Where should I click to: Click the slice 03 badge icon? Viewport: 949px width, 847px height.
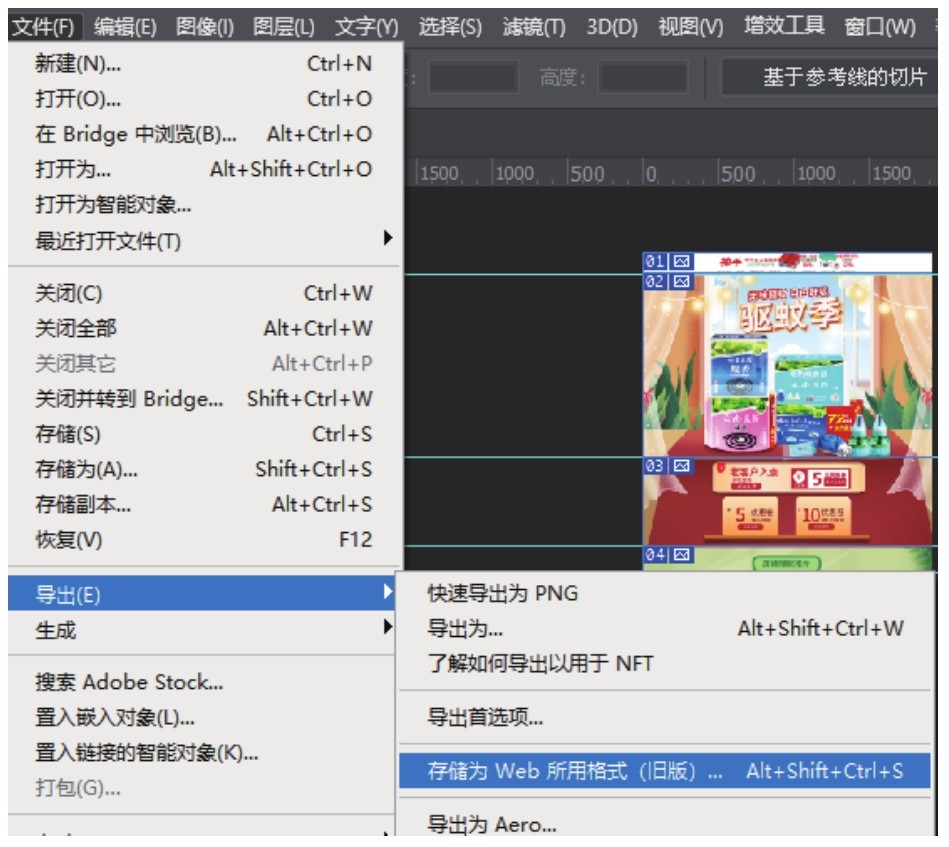[681, 466]
